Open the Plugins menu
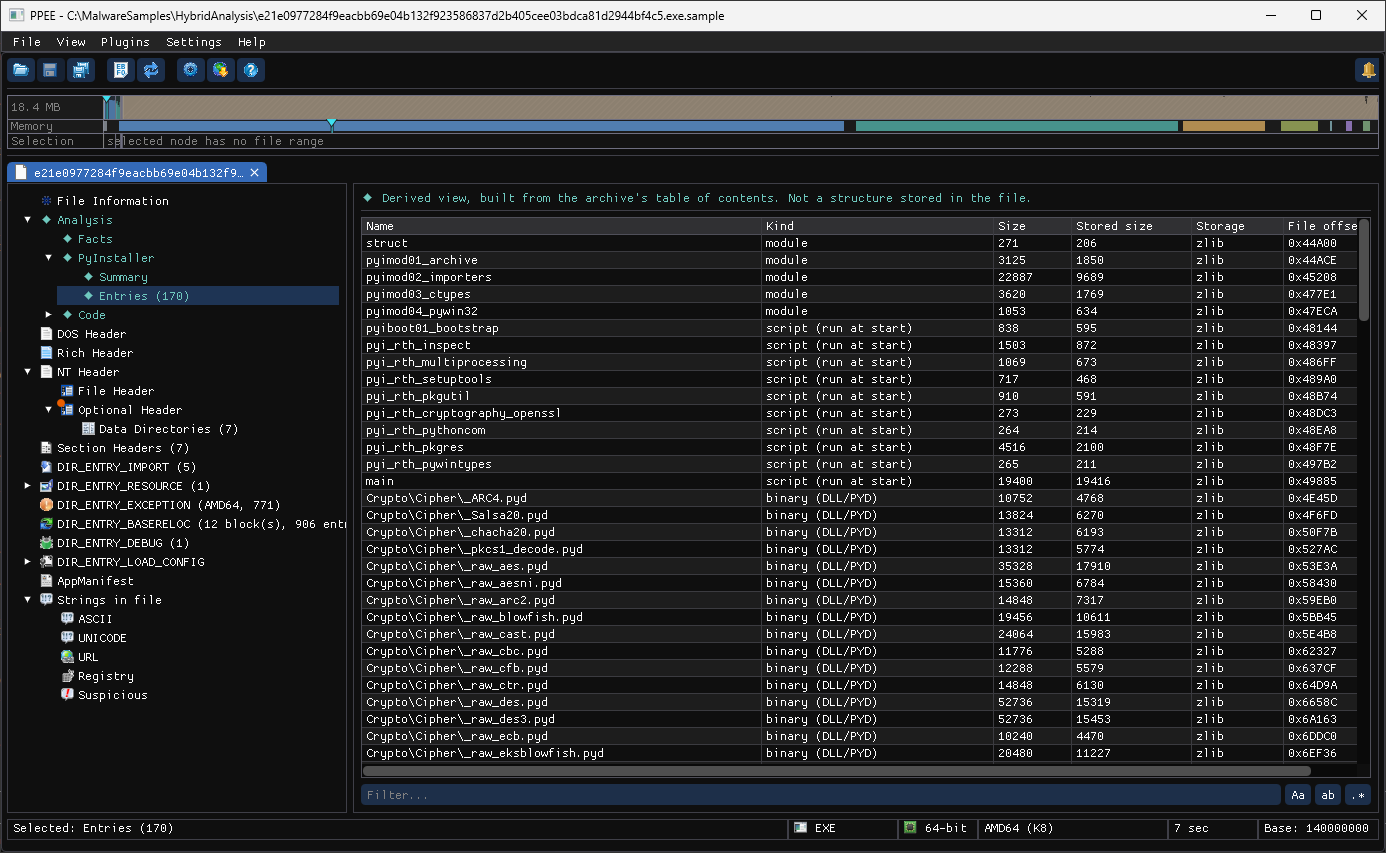Screen dimensions: 1386x853 tap(125, 42)
